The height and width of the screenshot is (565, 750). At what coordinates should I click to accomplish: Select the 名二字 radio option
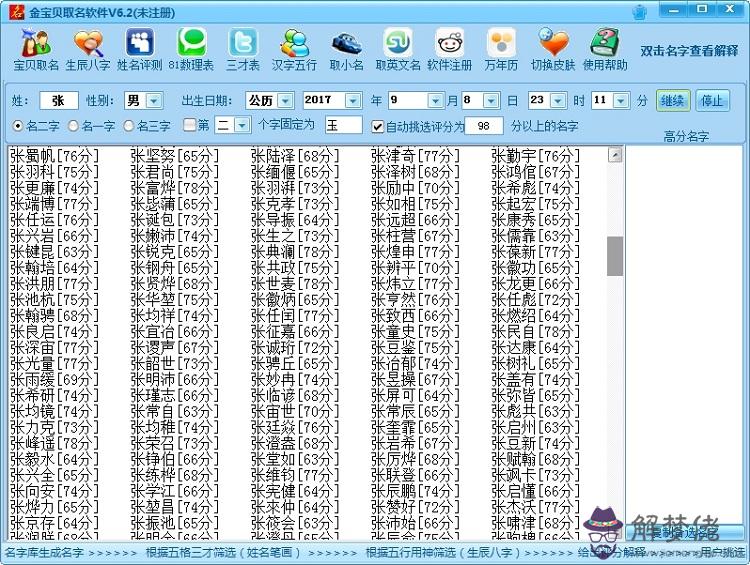36,126
